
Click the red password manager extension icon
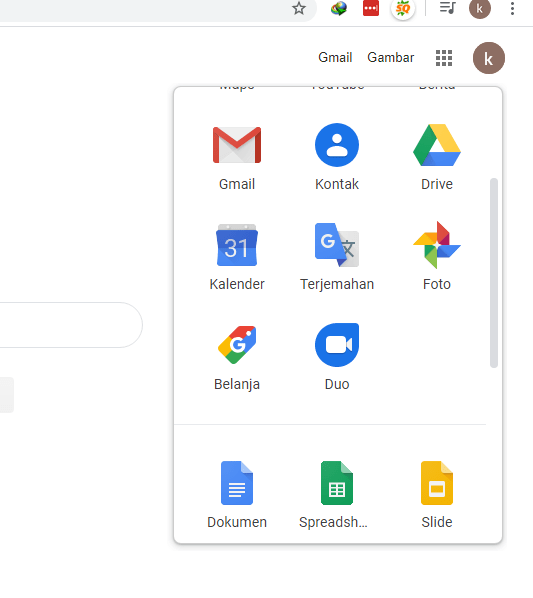tap(371, 8)
